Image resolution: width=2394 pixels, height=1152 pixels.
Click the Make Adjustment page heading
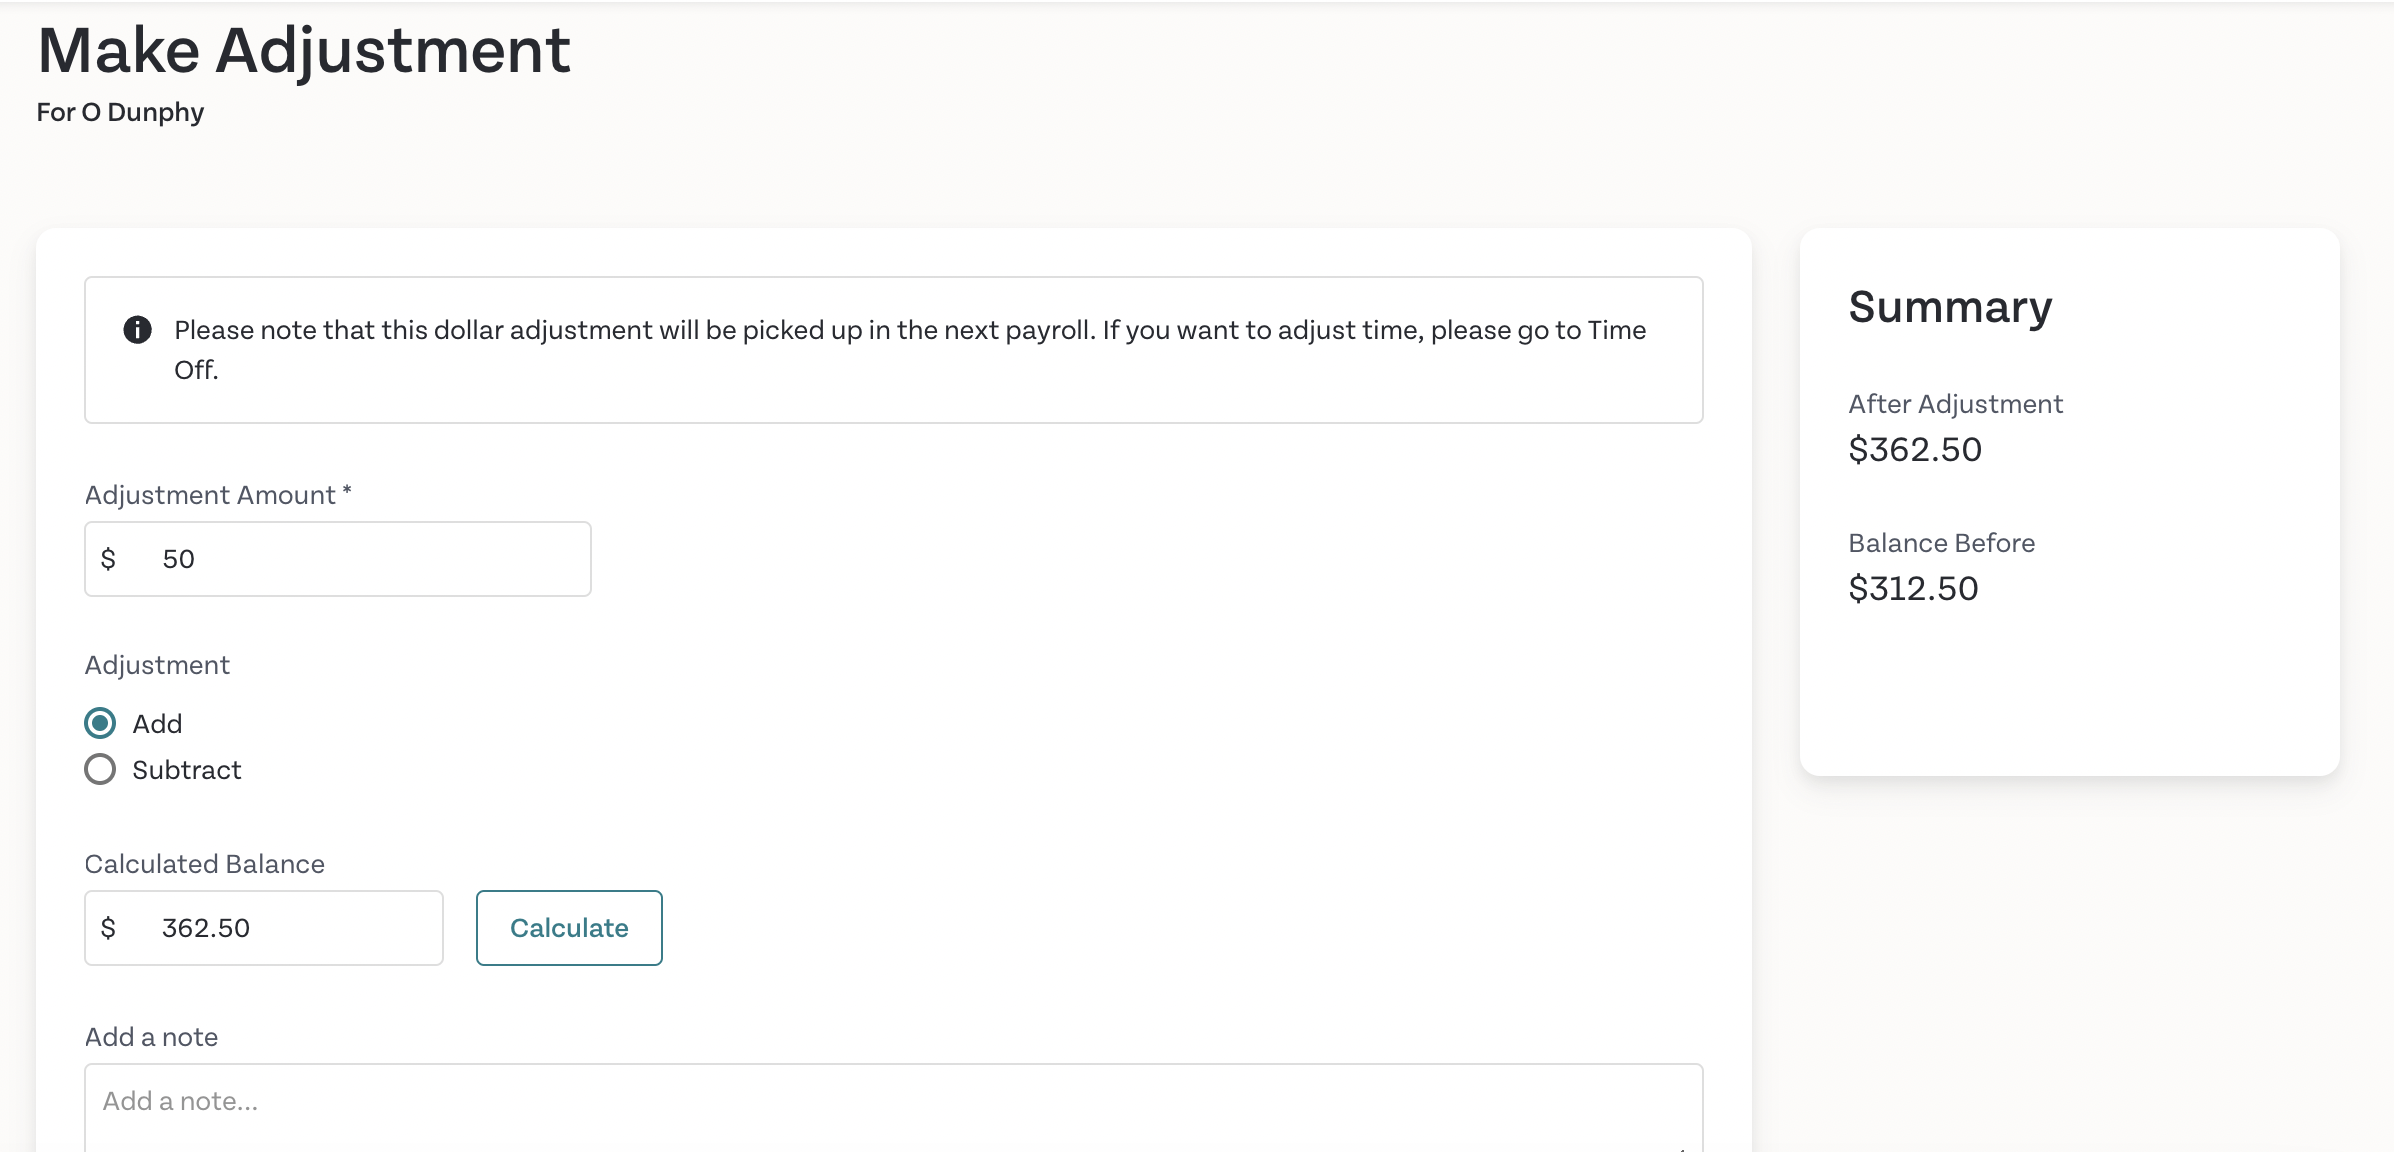click(304, 50)
